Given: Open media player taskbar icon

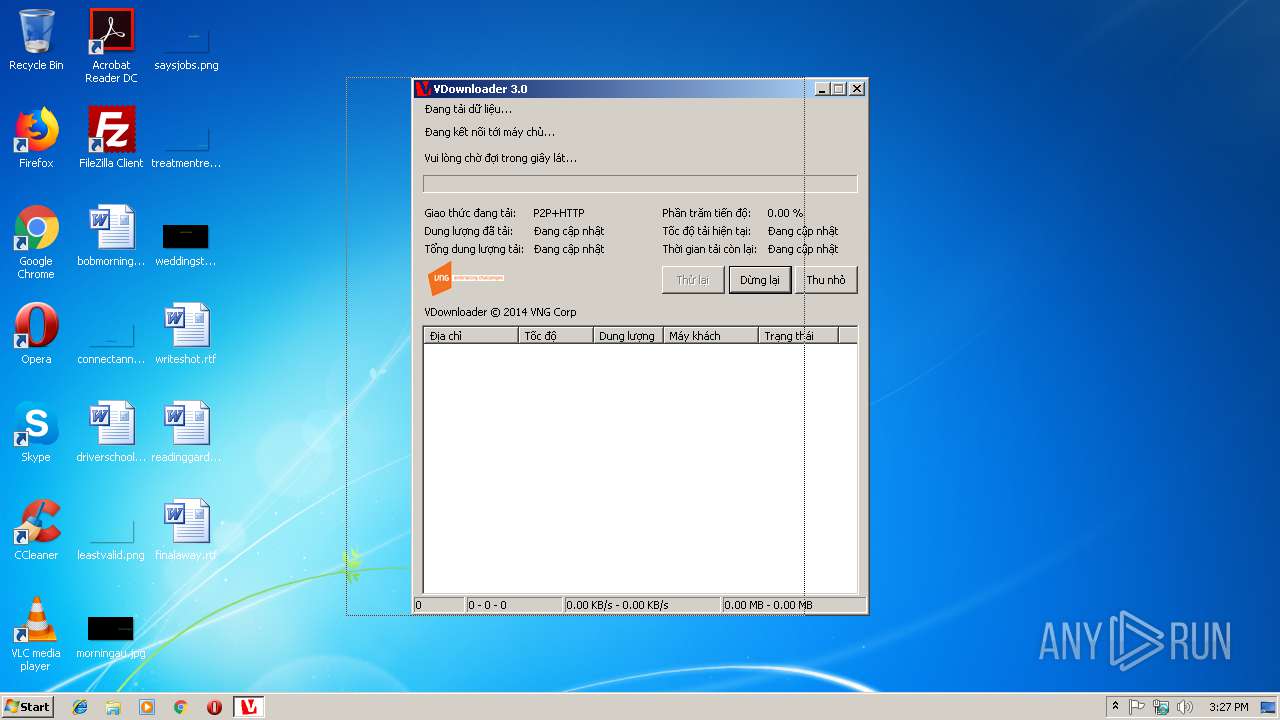Looking at the screenshot, I should coord(147,706).
